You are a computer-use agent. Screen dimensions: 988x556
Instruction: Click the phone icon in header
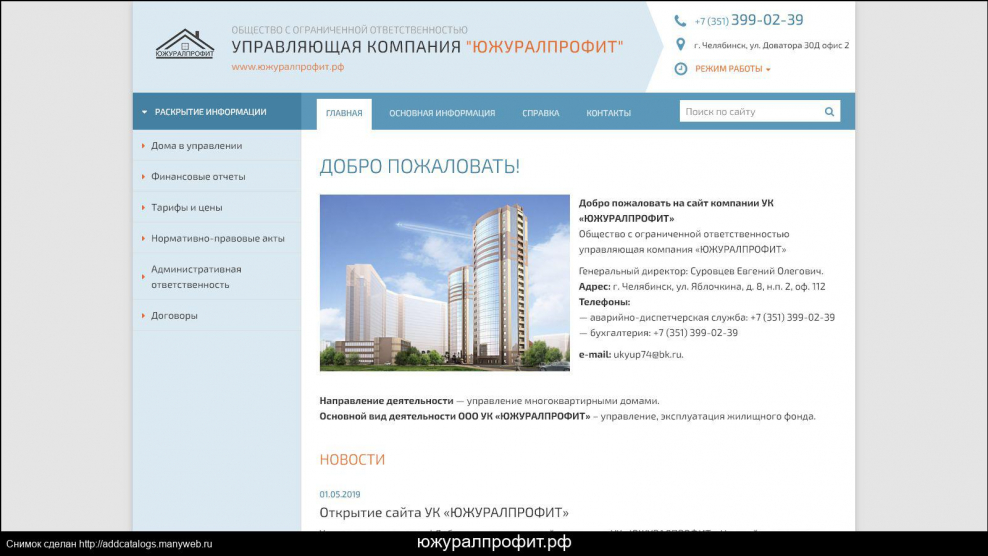[x=680, y=21]
